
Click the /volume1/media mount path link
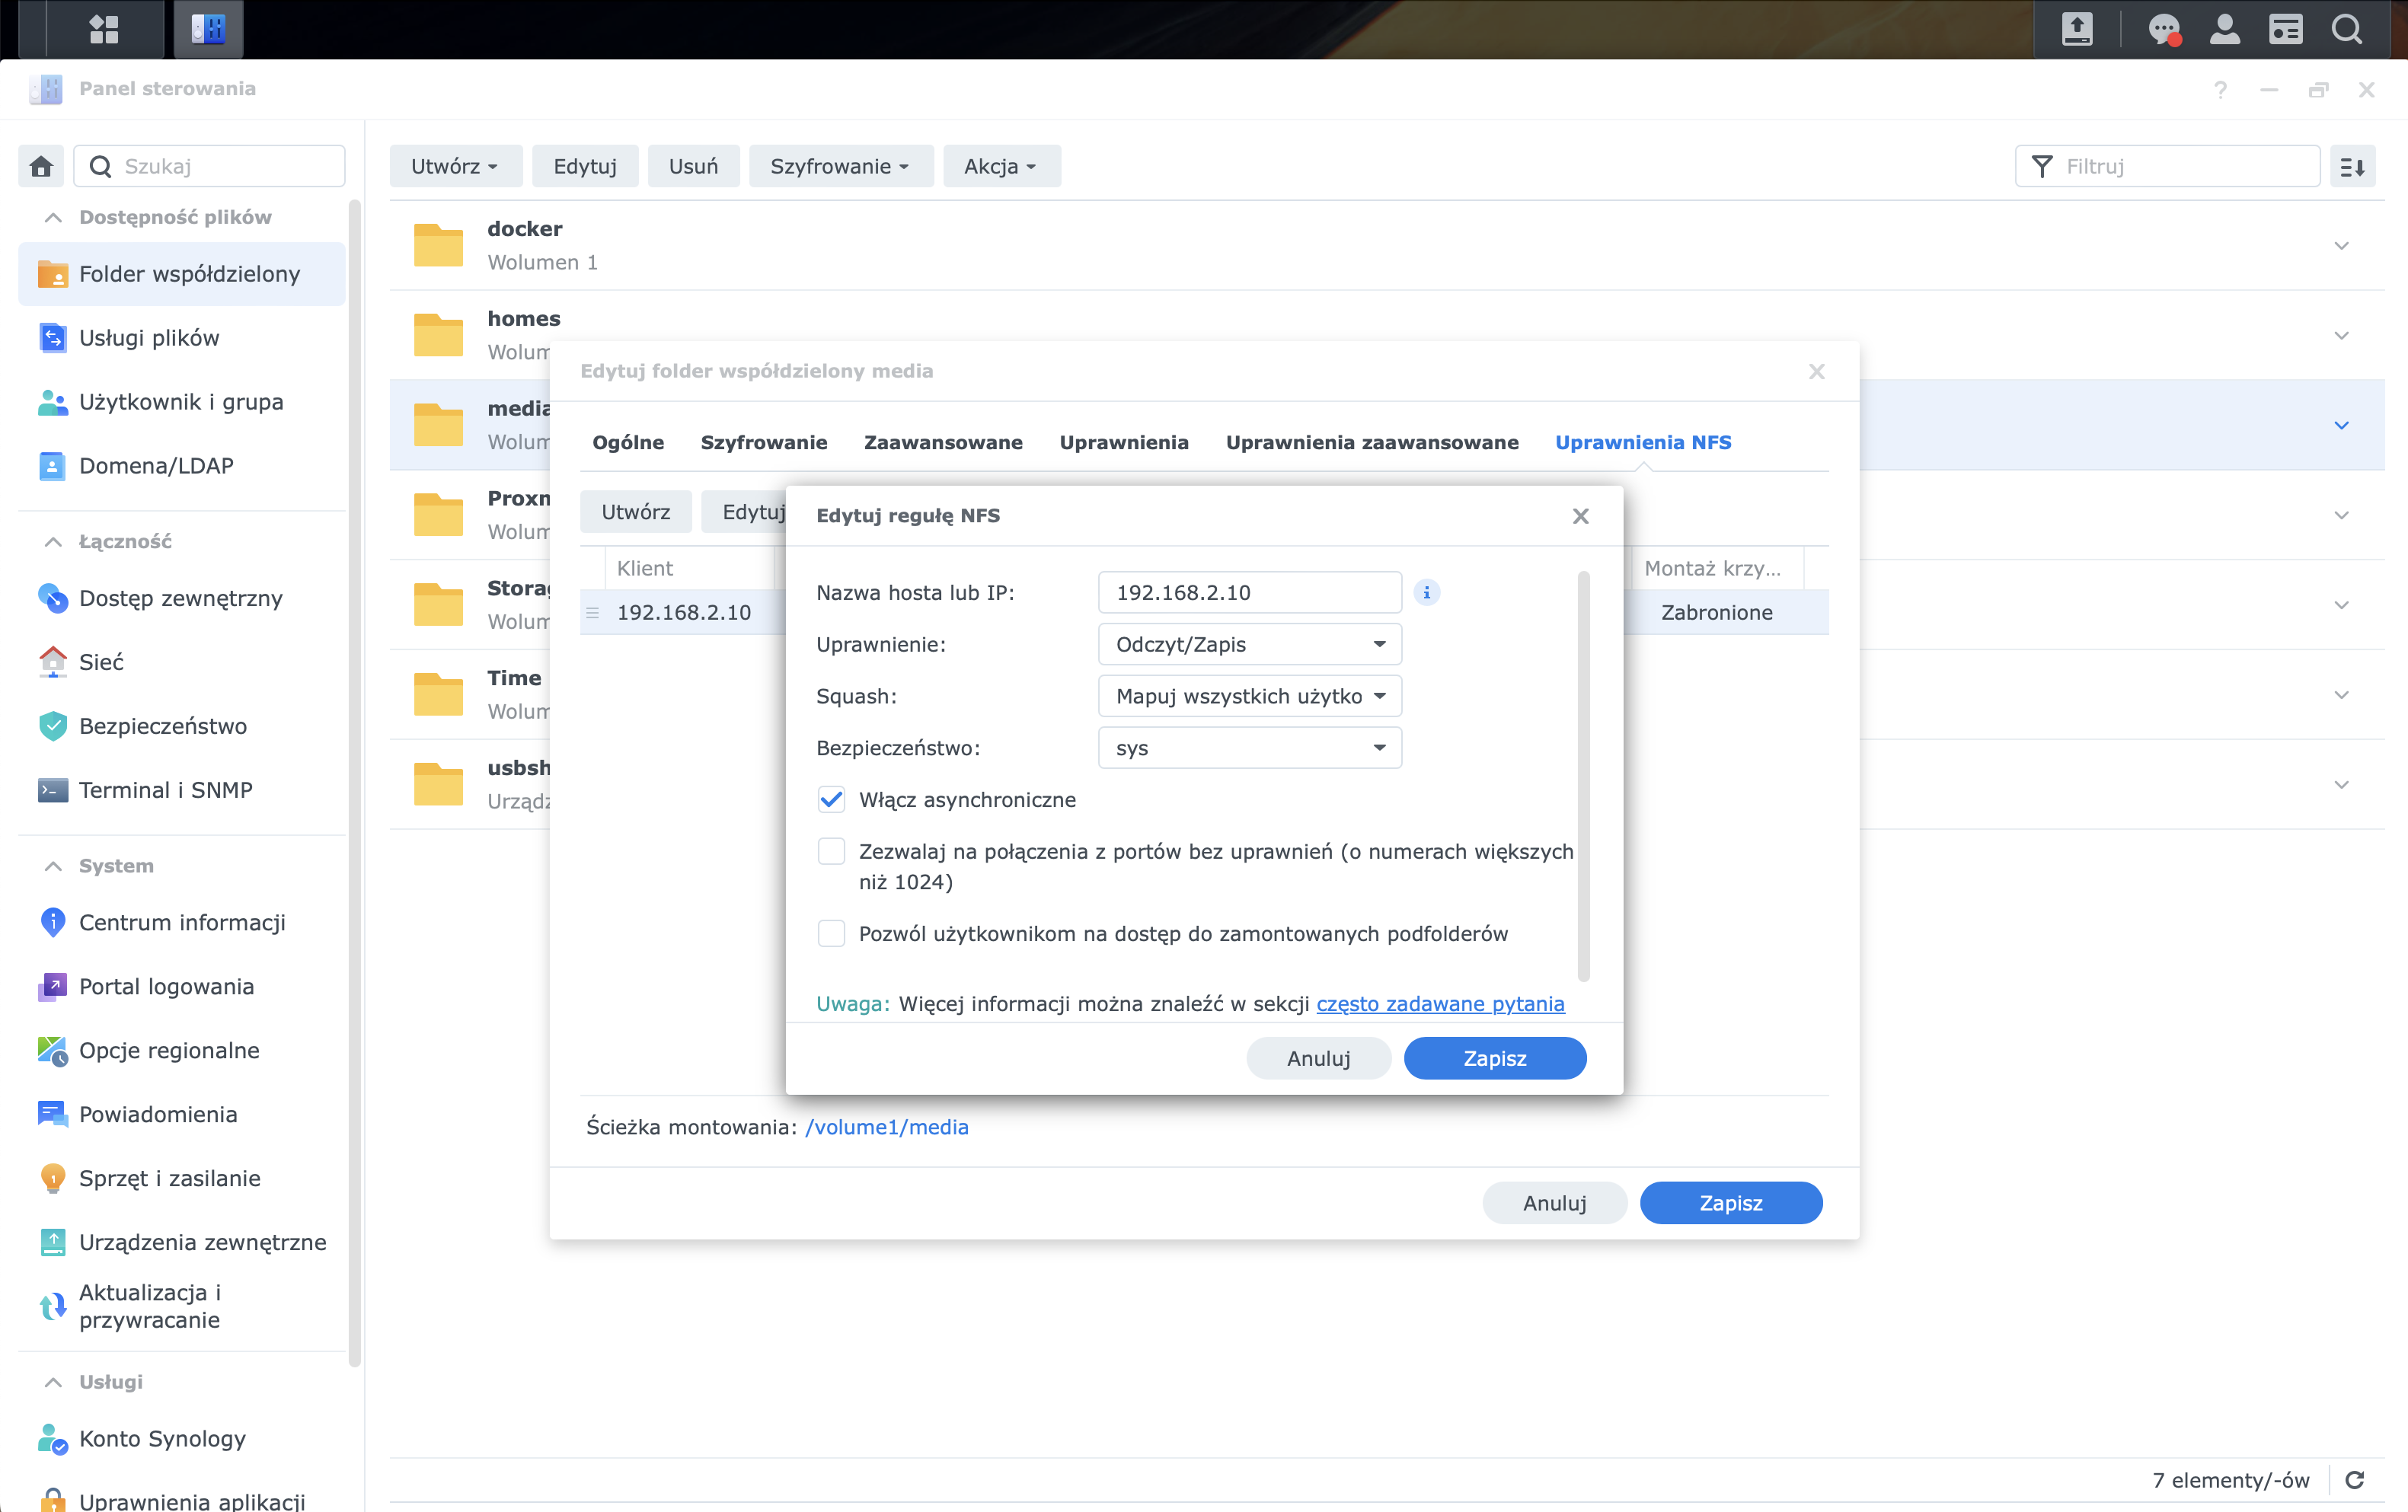click(x=887, y=1127)
